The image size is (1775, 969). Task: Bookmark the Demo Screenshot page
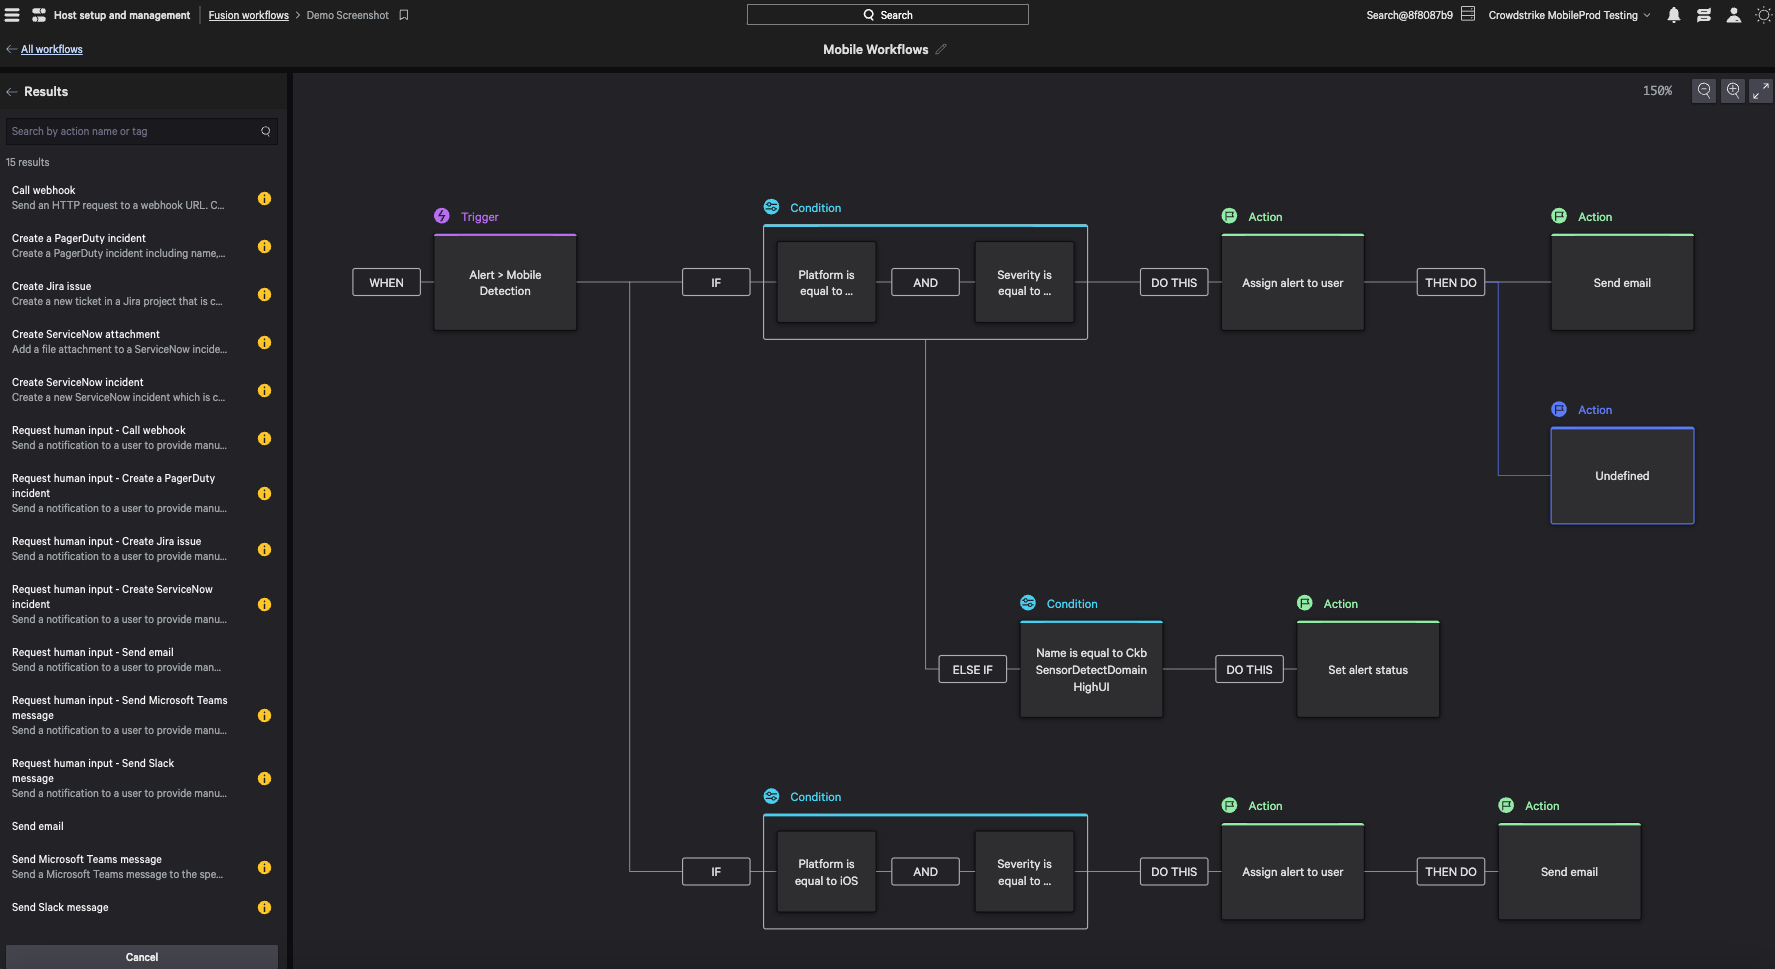pos(404,15)
